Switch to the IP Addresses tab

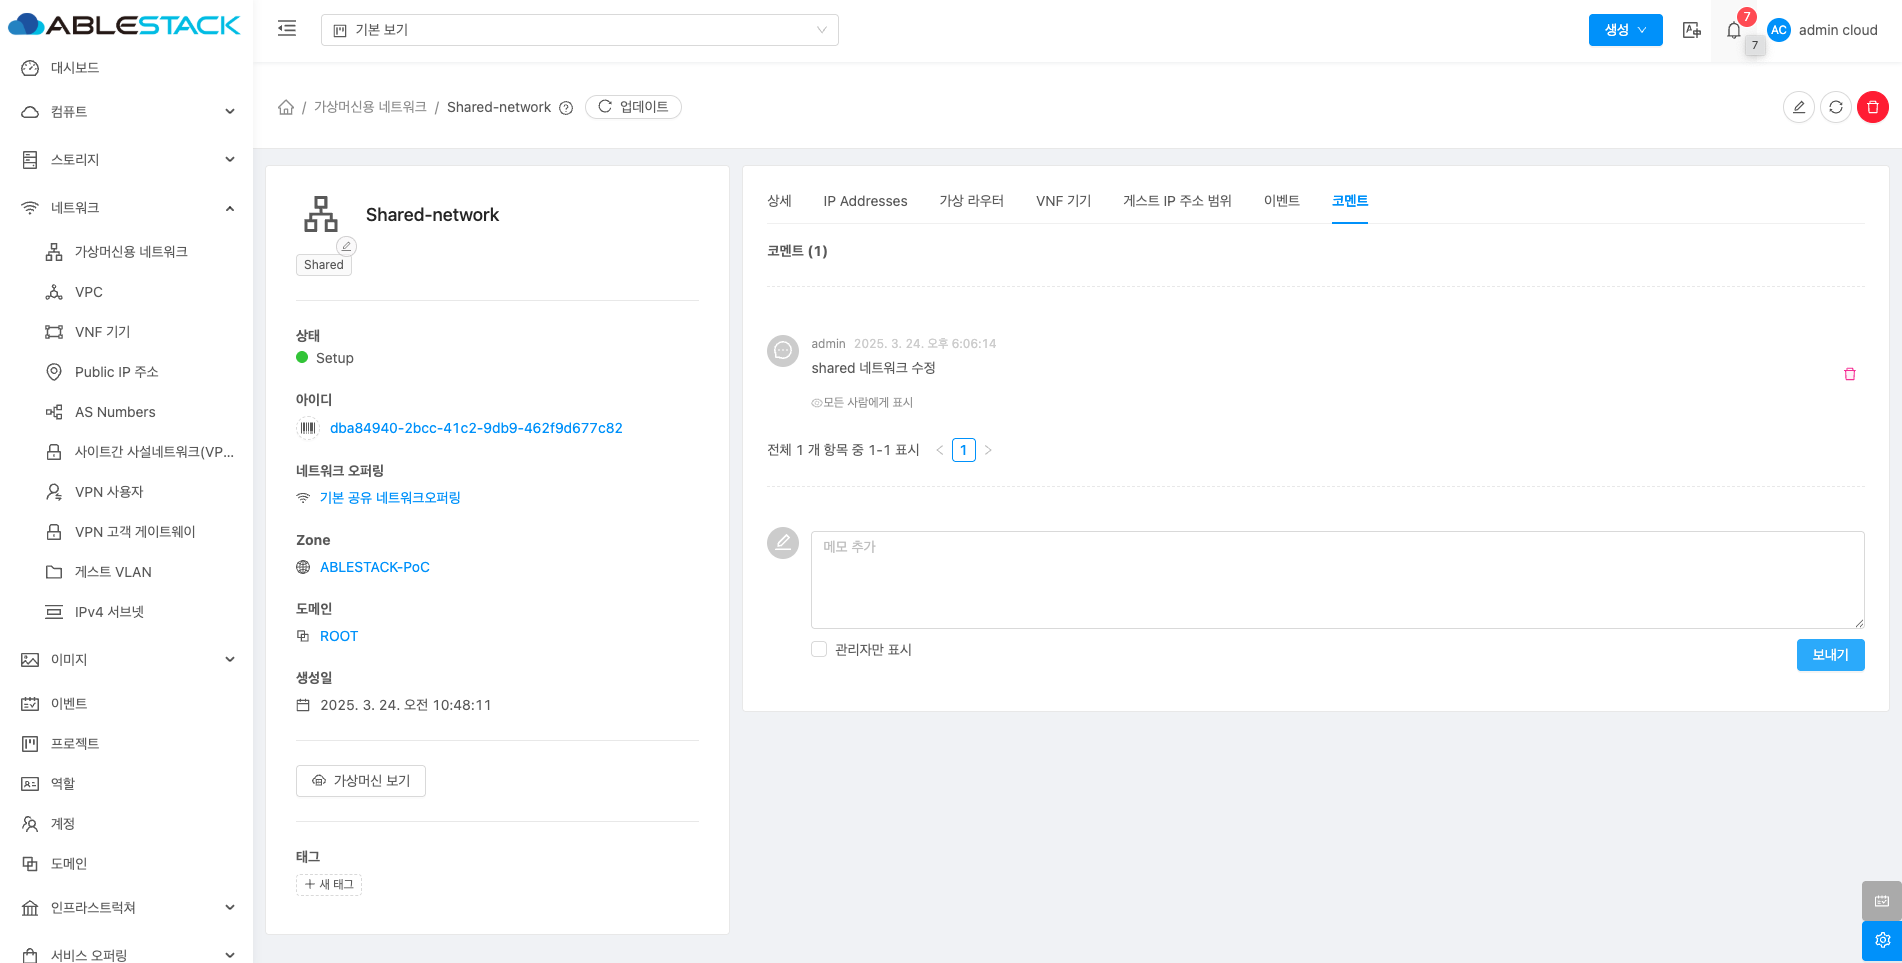(865, 201)
